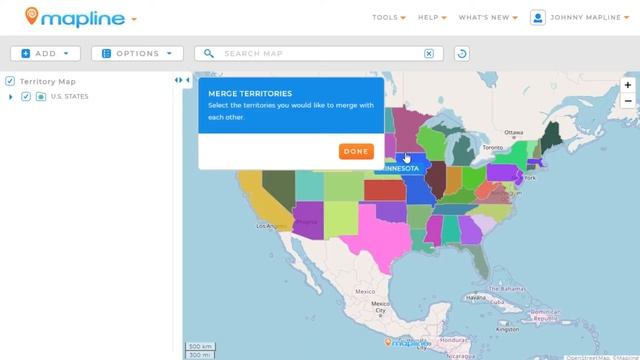
Task: Click the sidebar width toggle arrows
Action: pos(178,80)
